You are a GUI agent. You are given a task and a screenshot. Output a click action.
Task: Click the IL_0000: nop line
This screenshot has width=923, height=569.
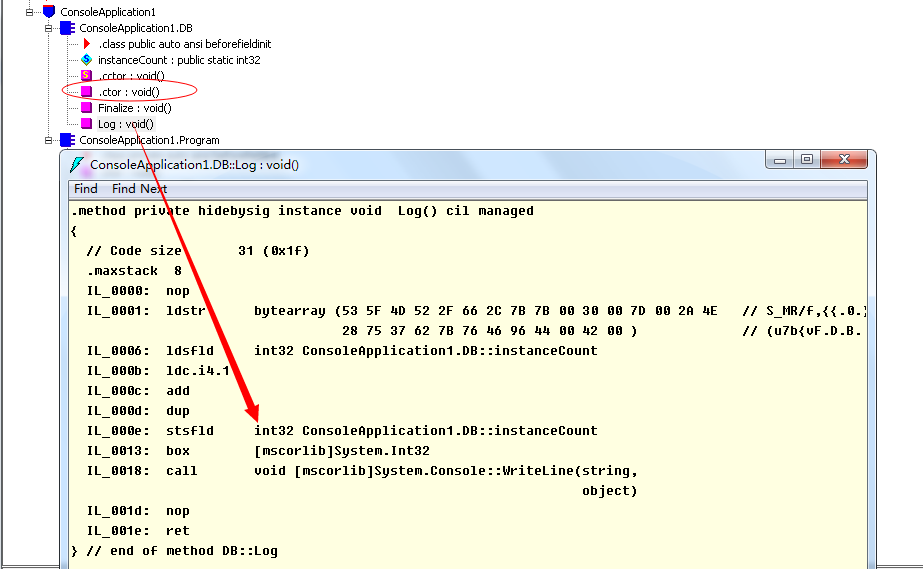tap(138, 291)
